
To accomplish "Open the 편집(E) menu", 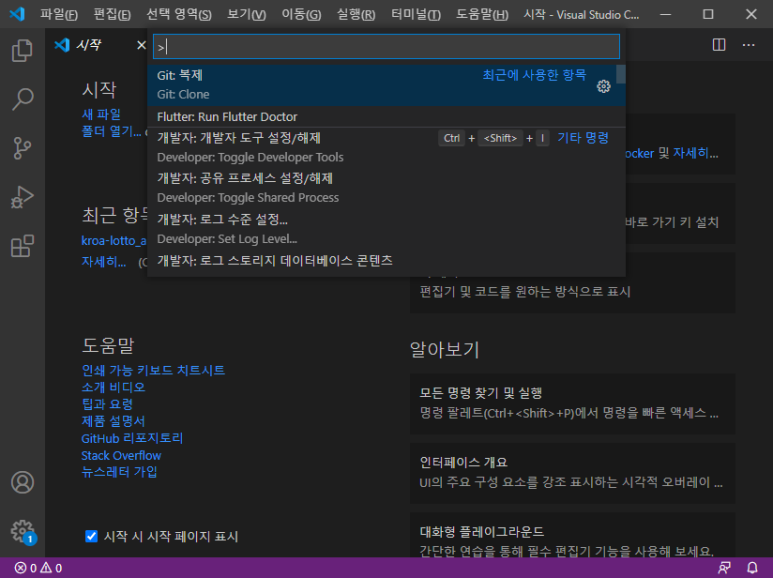I will click(x=112, y=14).
